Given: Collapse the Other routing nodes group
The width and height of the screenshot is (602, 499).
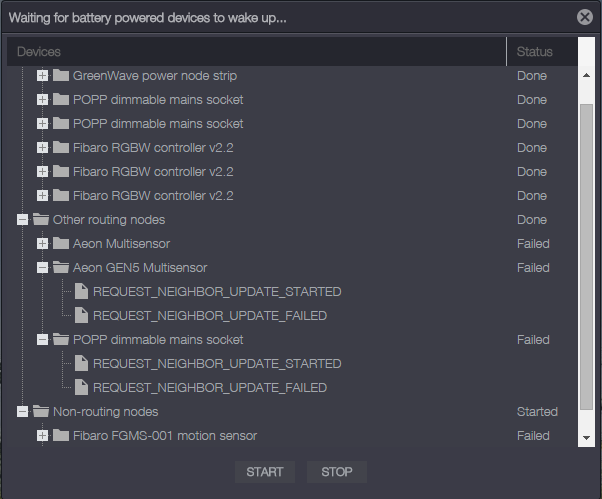Looking at the screenshot, I should pos(22,220).
